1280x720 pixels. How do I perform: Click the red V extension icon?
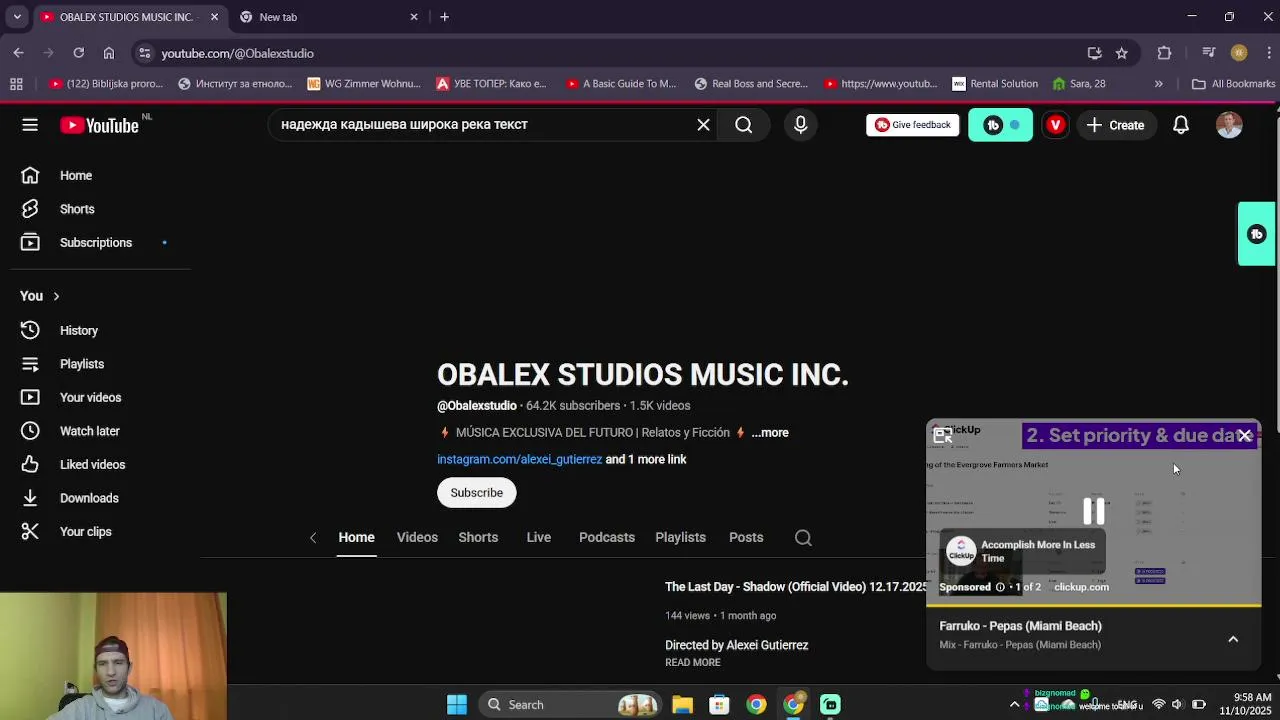tap(1055, 125)
